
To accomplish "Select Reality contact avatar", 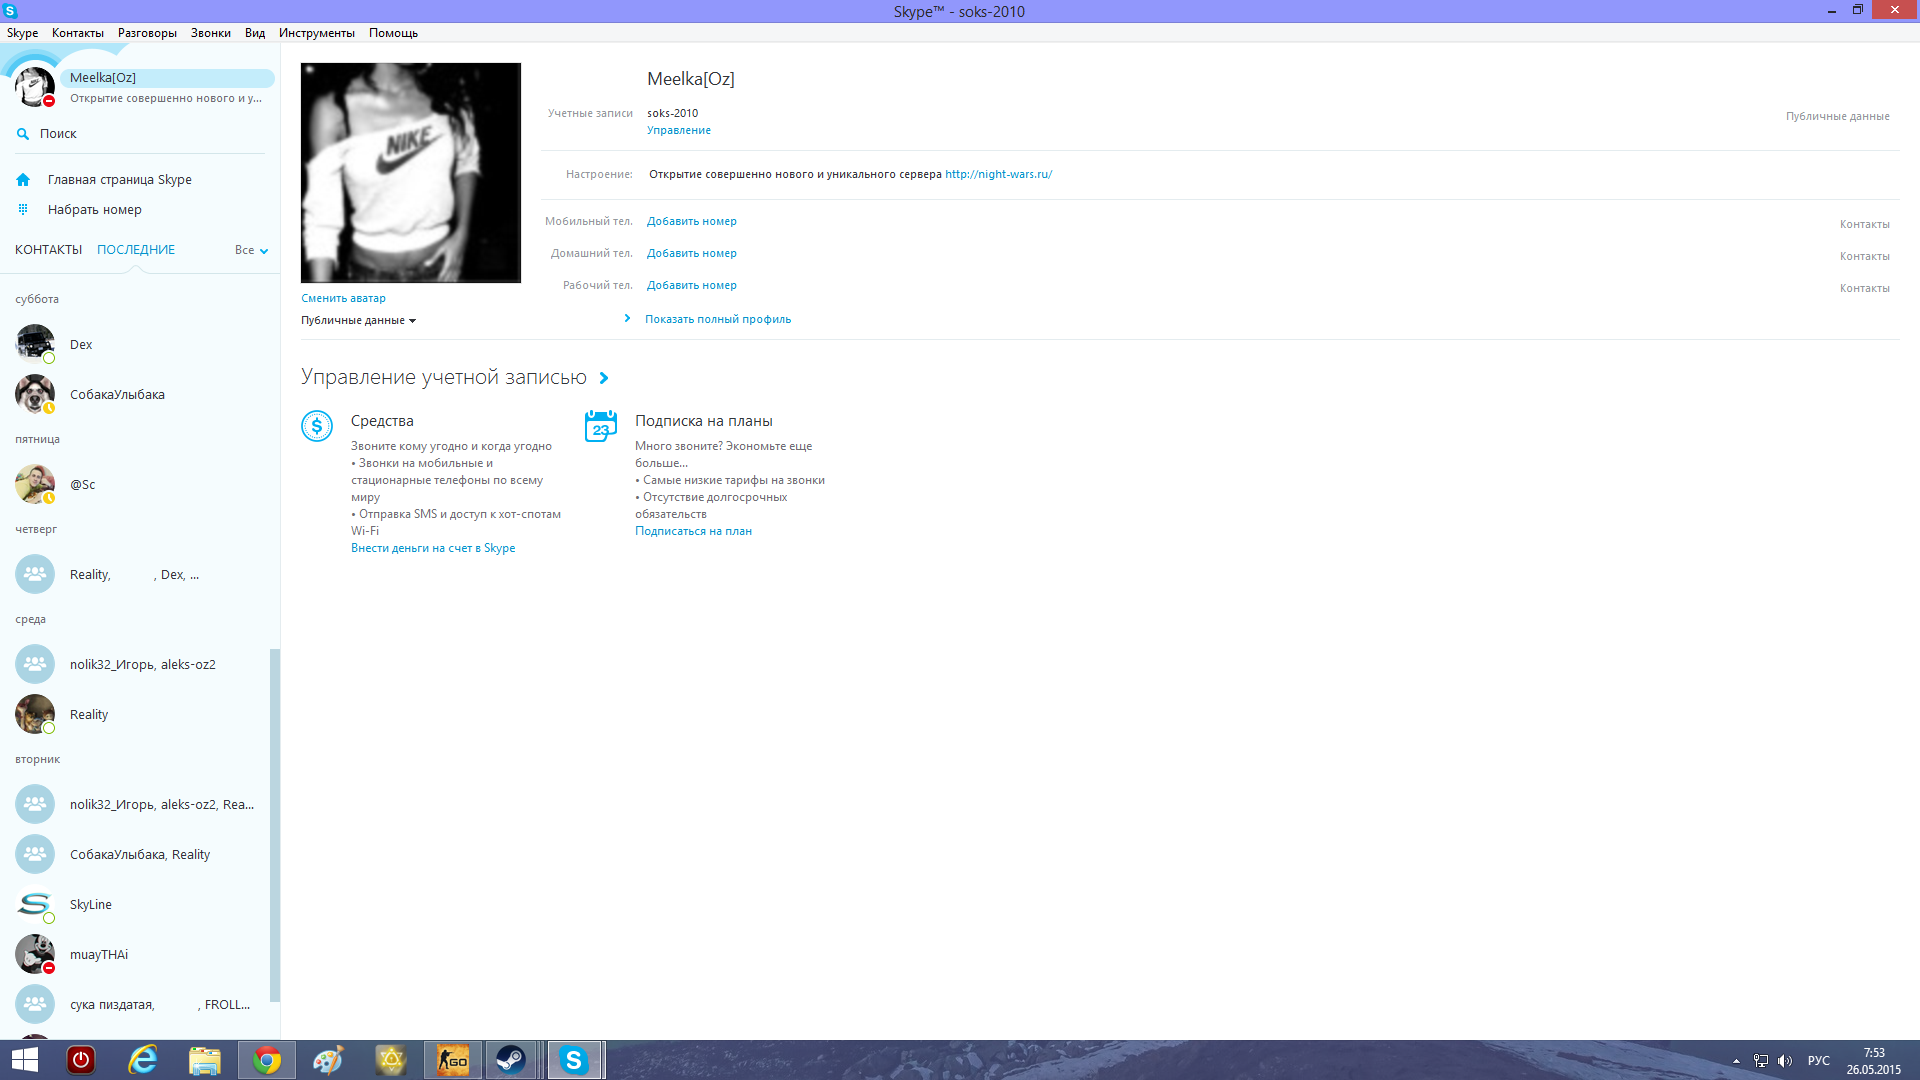I will (x=35, y=714).
